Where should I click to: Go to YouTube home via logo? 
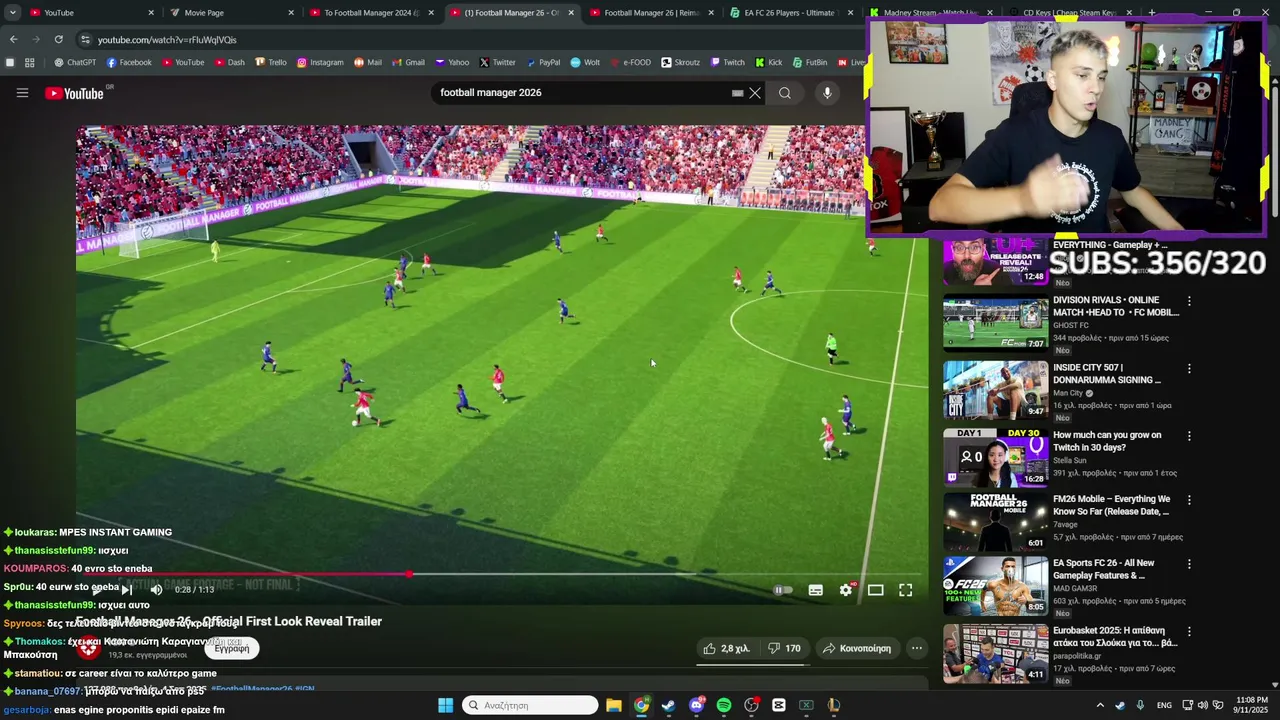coord(74,93)
